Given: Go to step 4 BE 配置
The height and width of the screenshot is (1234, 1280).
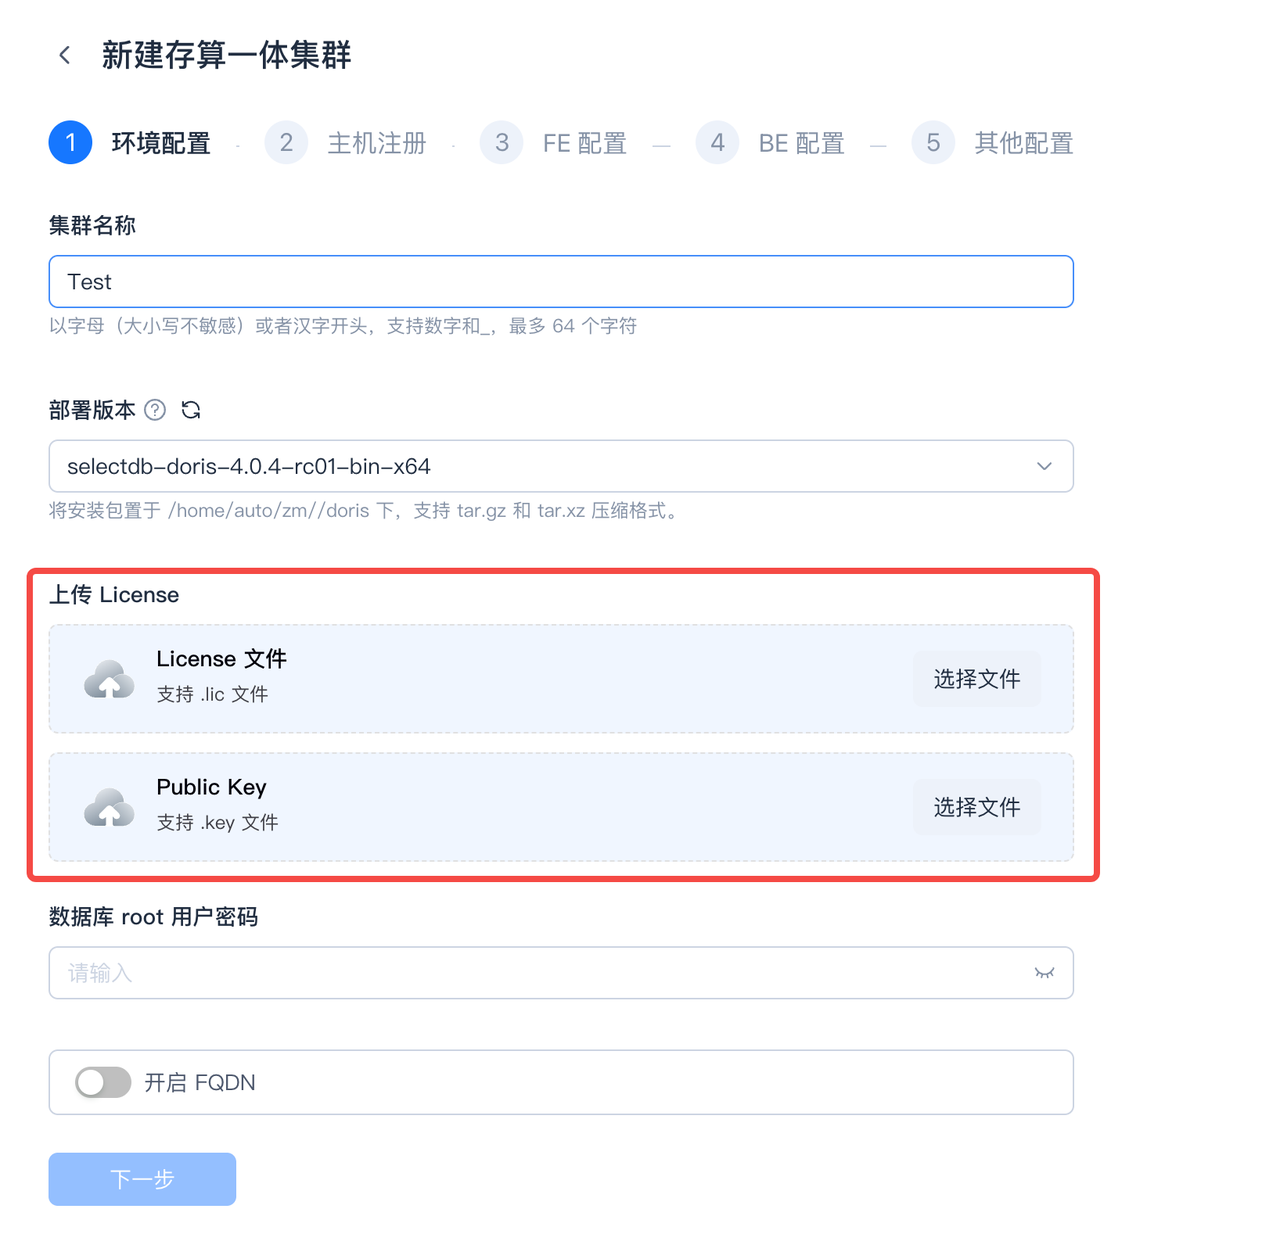Looking at the screenshot, I should click(717, 143).
